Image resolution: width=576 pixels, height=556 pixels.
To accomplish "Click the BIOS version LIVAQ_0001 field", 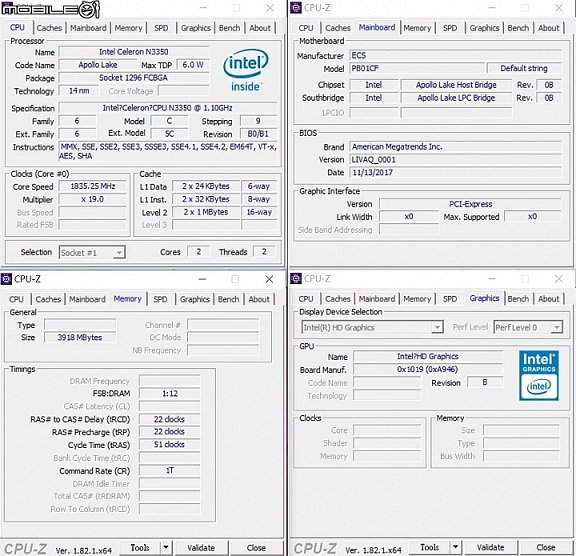I will click(x=455, y=160).
